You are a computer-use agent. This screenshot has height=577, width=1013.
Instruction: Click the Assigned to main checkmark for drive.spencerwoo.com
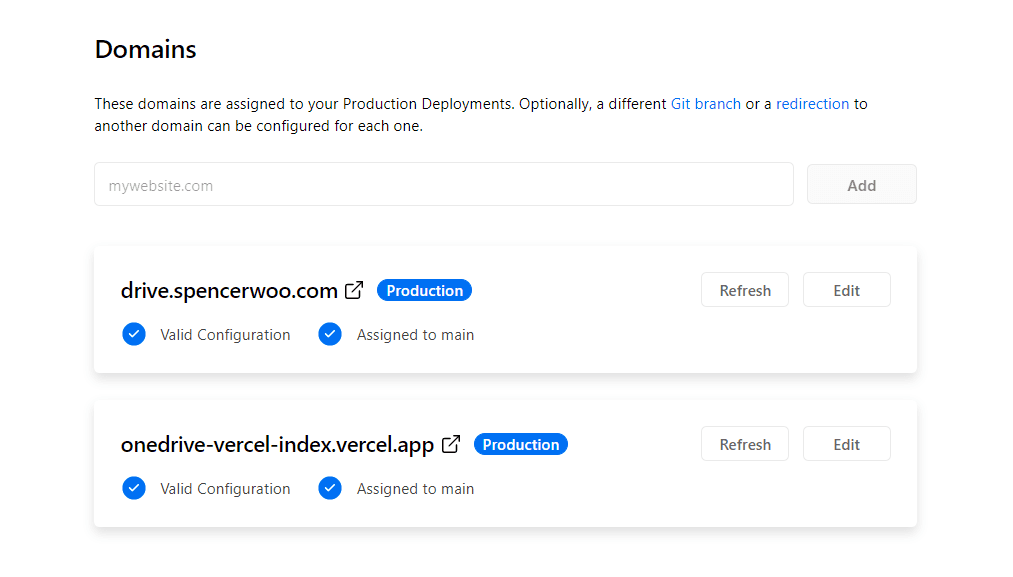pyautogui.click(x=330, y=334)
